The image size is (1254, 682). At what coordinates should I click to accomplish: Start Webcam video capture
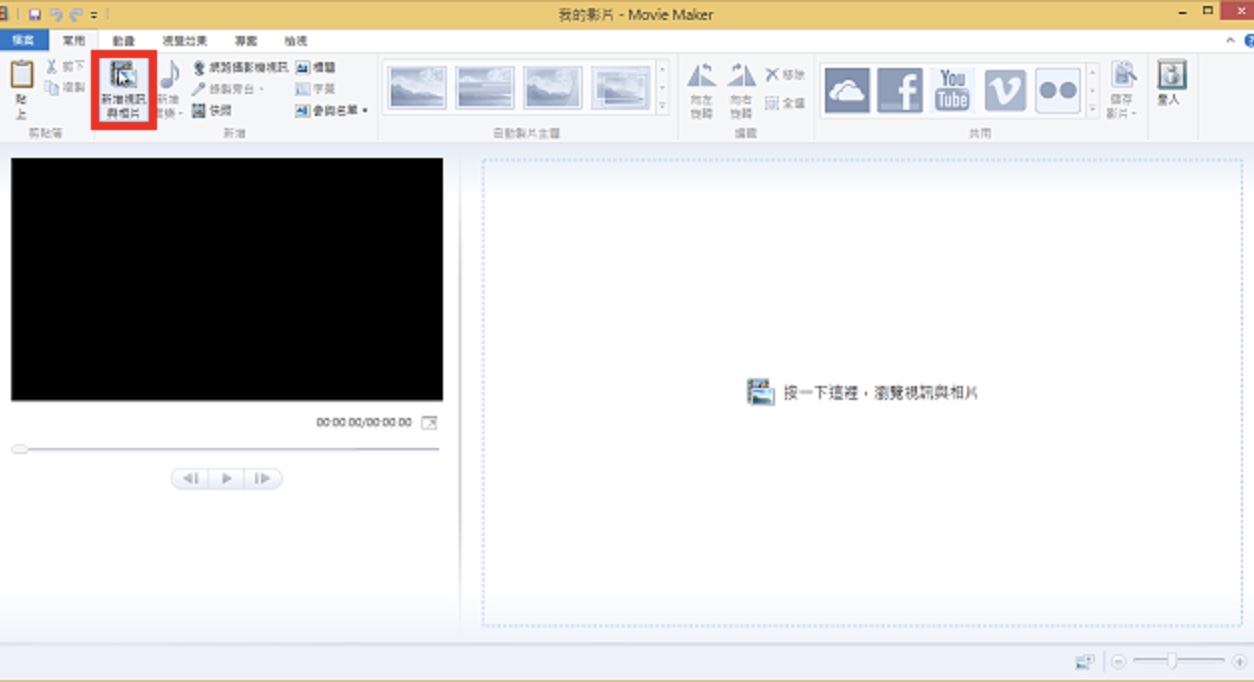pos(240,67)
